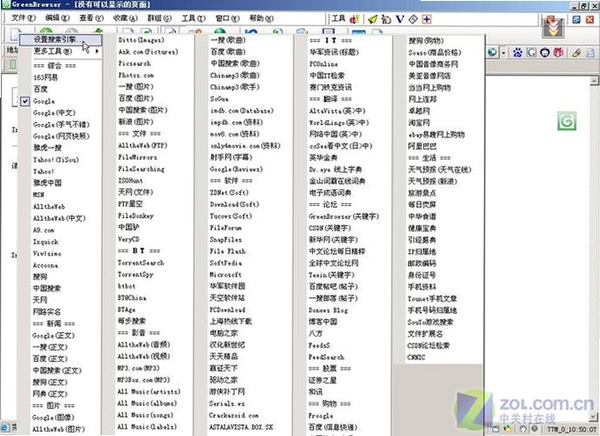This screenshot has height=436, width=600.
Task: Open the 窗口(W) menu
Action: click(227, 18)
